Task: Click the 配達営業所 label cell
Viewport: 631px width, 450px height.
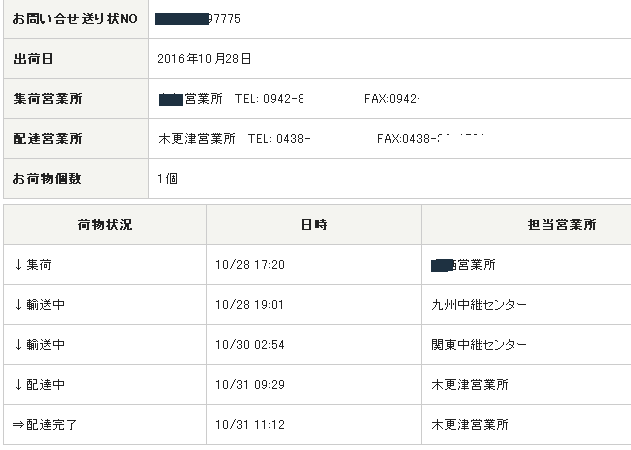Action: (x=46, y=139)
